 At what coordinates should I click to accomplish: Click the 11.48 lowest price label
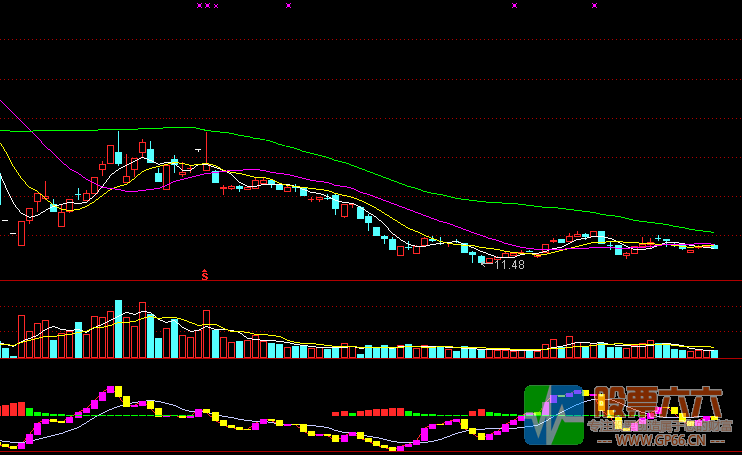(x=509, y=265)
